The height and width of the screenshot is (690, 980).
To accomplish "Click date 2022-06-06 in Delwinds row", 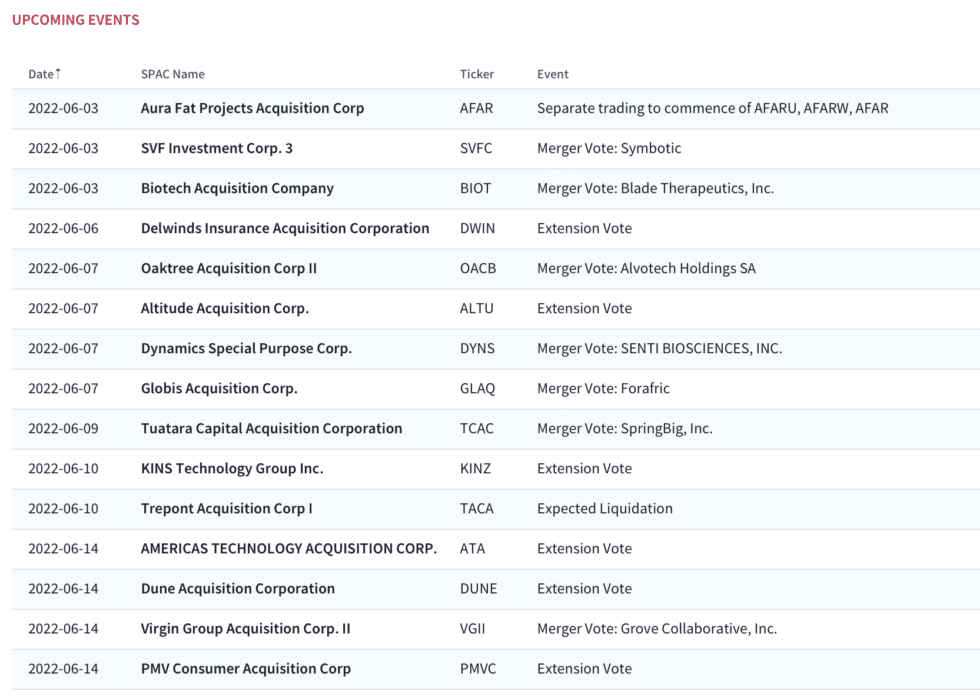I will tap(63, 228).
